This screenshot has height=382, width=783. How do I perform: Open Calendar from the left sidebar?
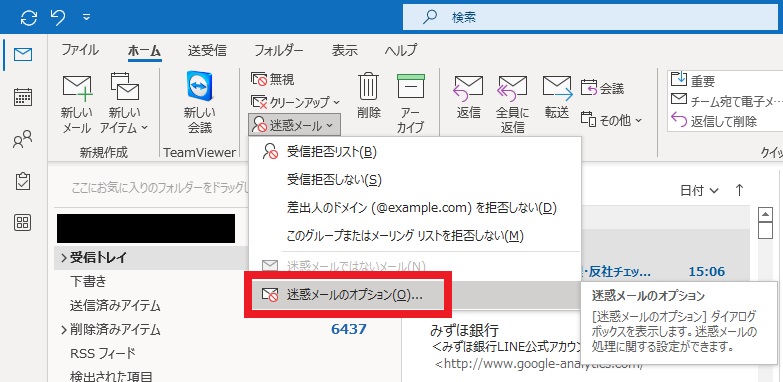23,96
